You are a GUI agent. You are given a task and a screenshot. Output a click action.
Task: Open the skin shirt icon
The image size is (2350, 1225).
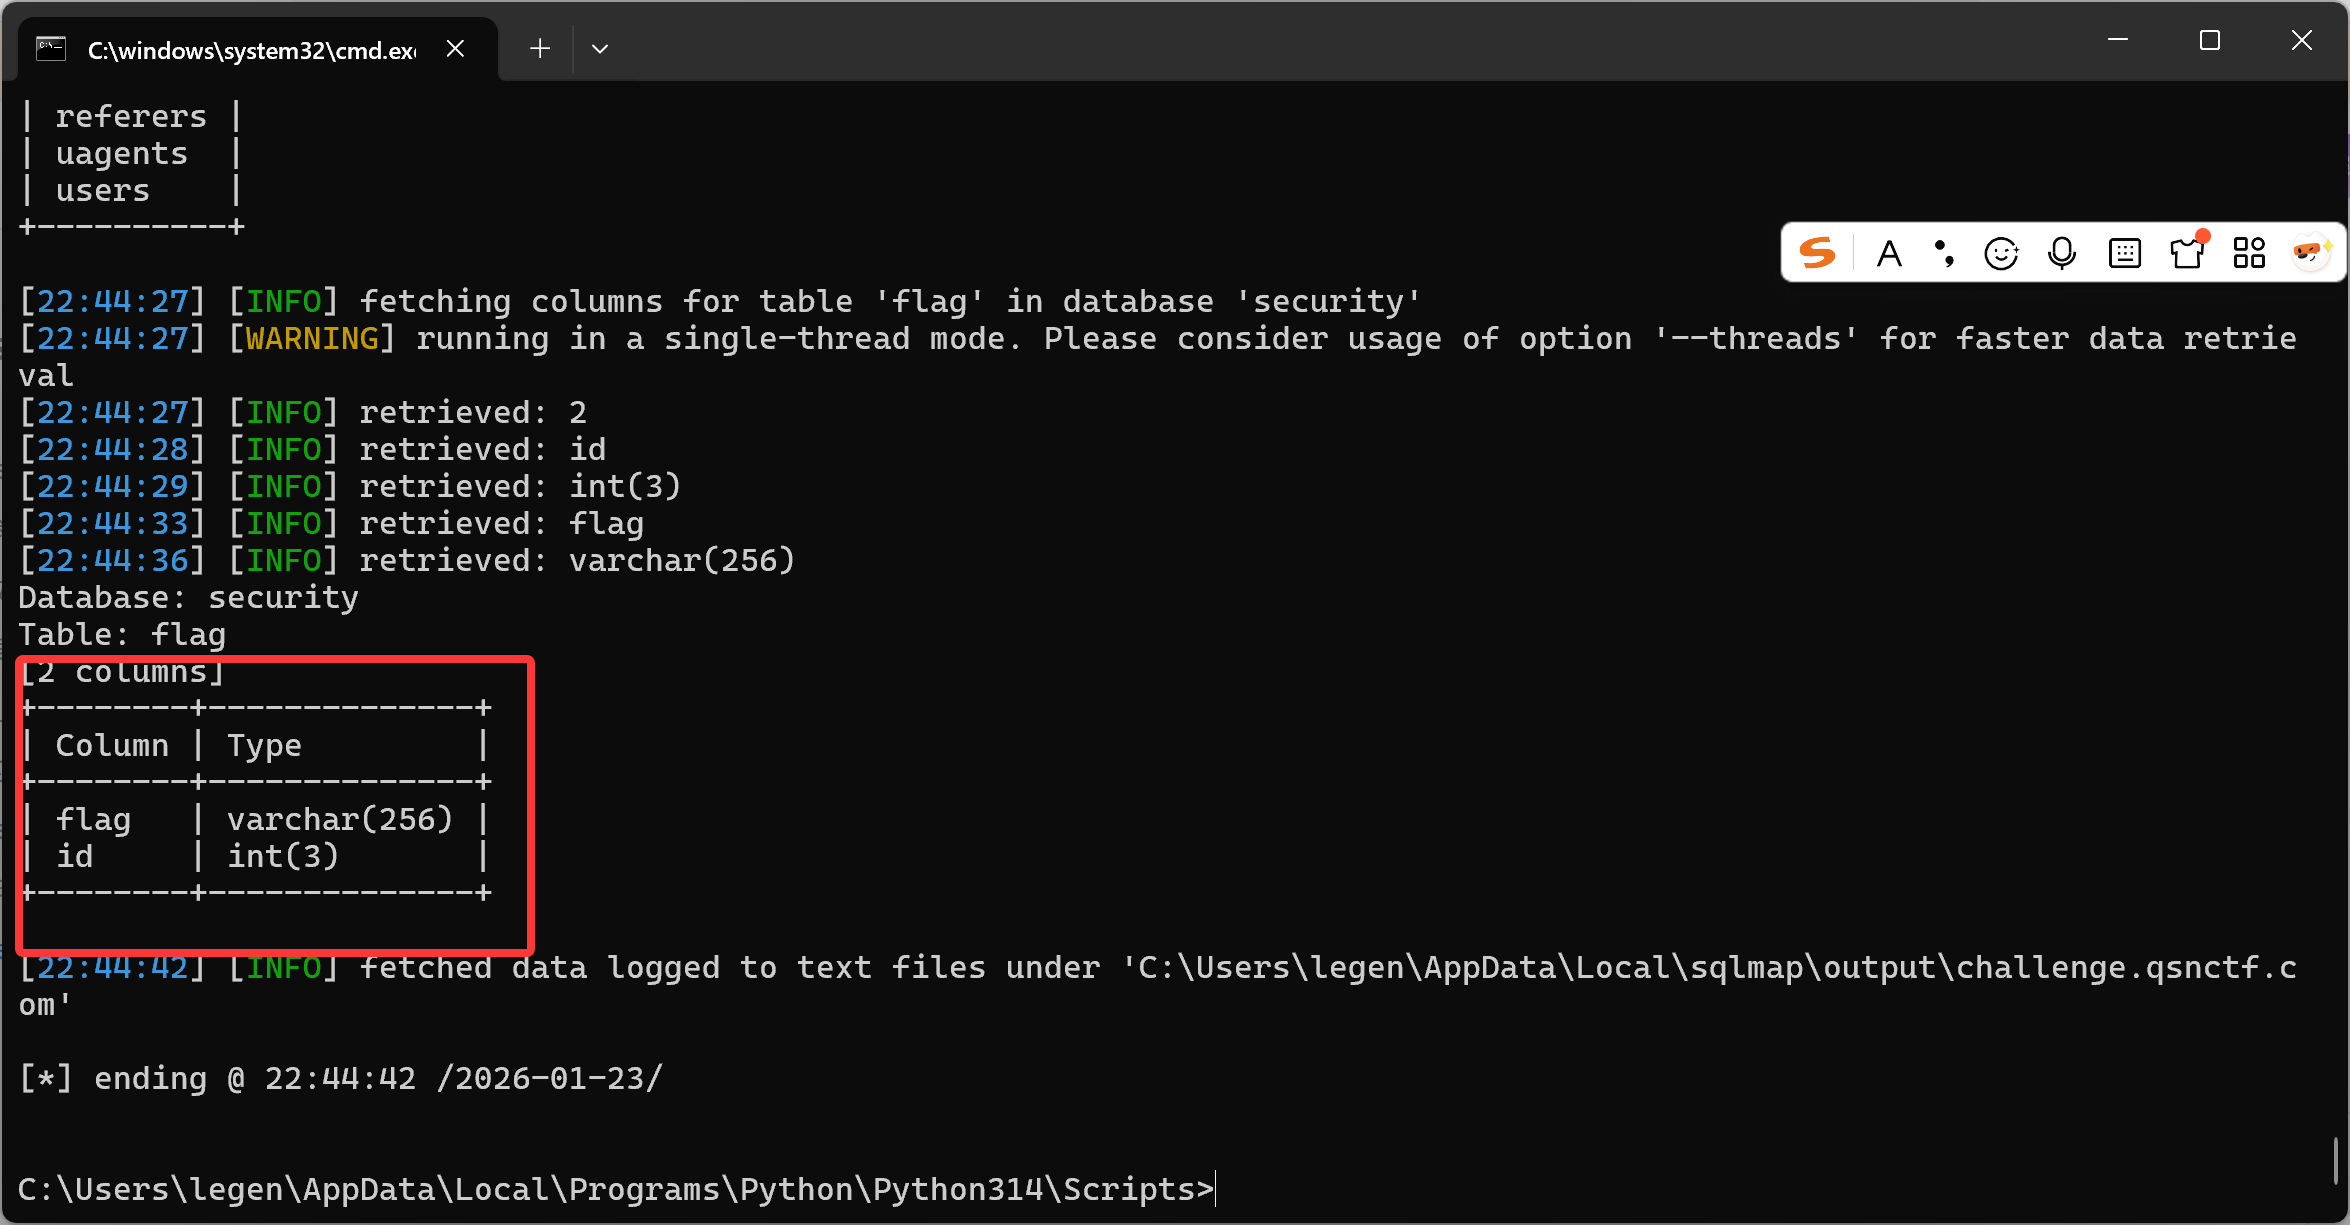click(x=2187, y=254)
